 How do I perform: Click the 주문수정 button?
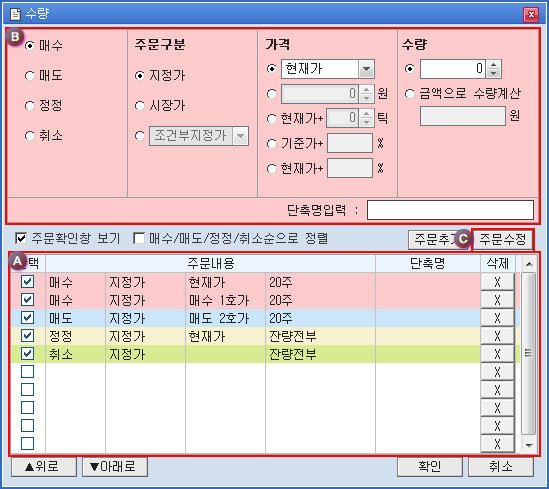(x=503, y=239)
